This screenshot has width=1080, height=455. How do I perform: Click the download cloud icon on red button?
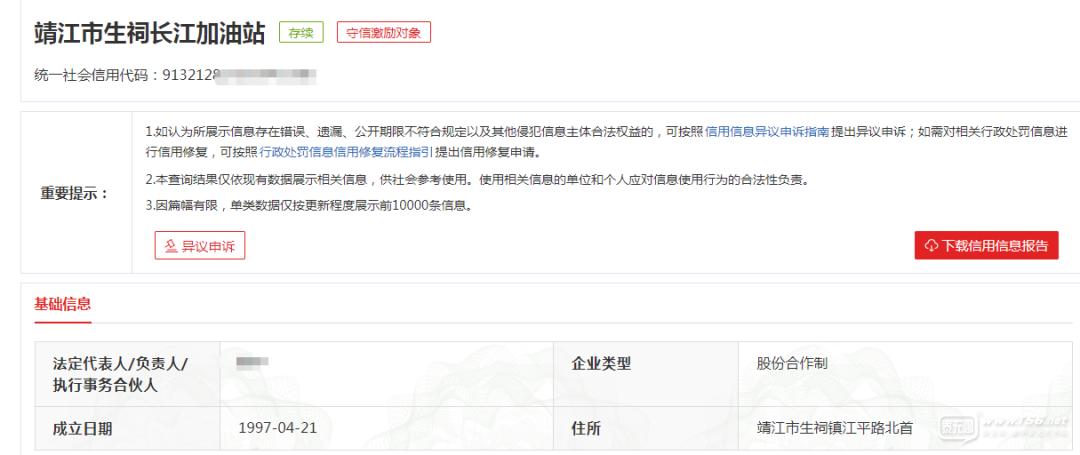931,245
